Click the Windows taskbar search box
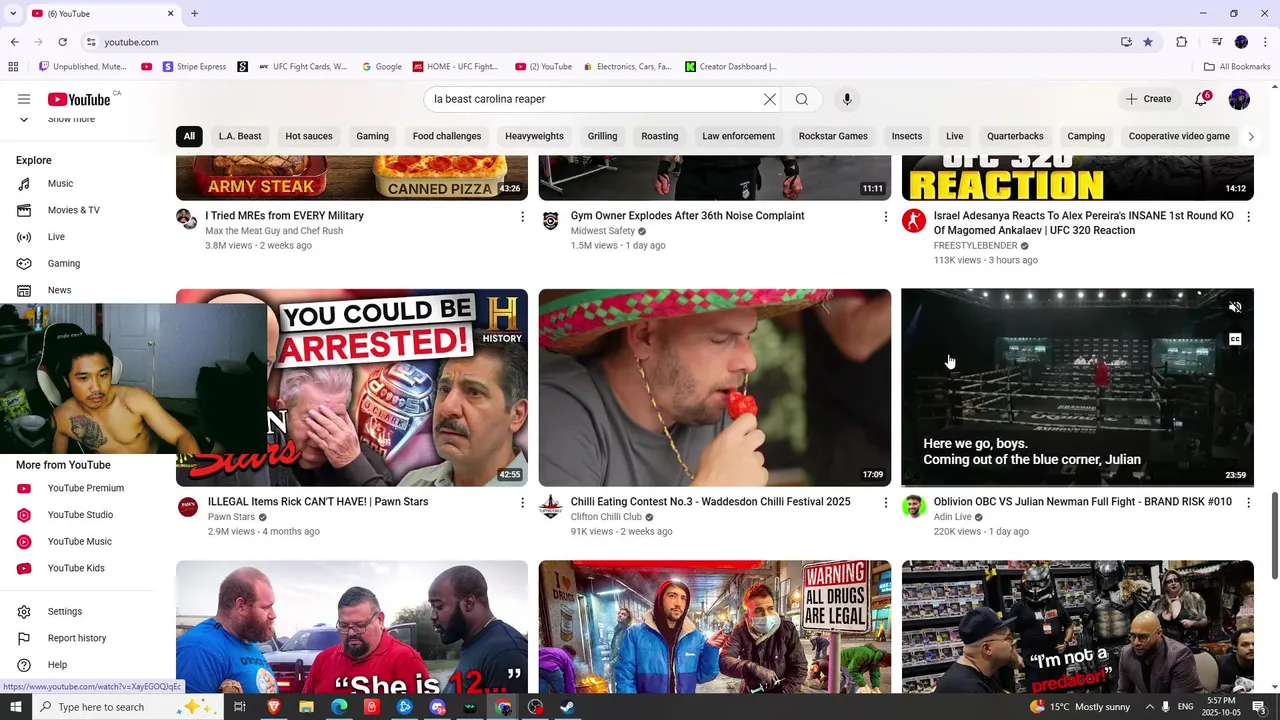 click(x=128, y=707)
